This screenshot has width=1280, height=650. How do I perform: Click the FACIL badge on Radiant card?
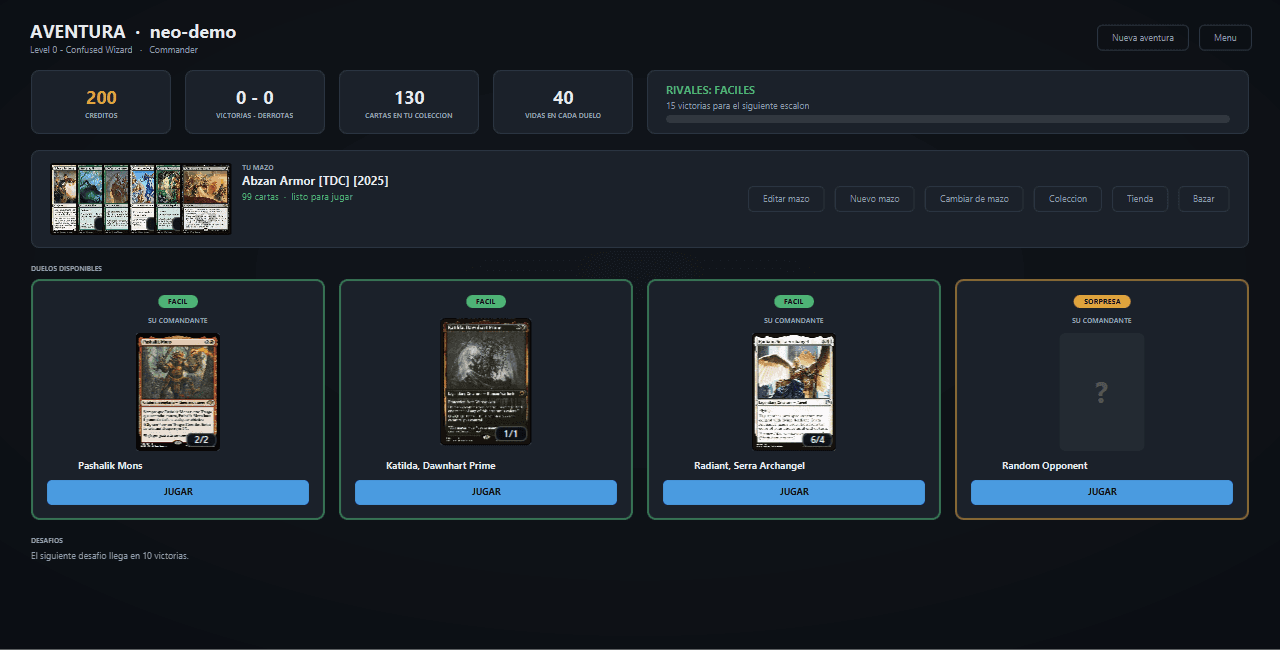pyautogui.click(x=794, y=301)
